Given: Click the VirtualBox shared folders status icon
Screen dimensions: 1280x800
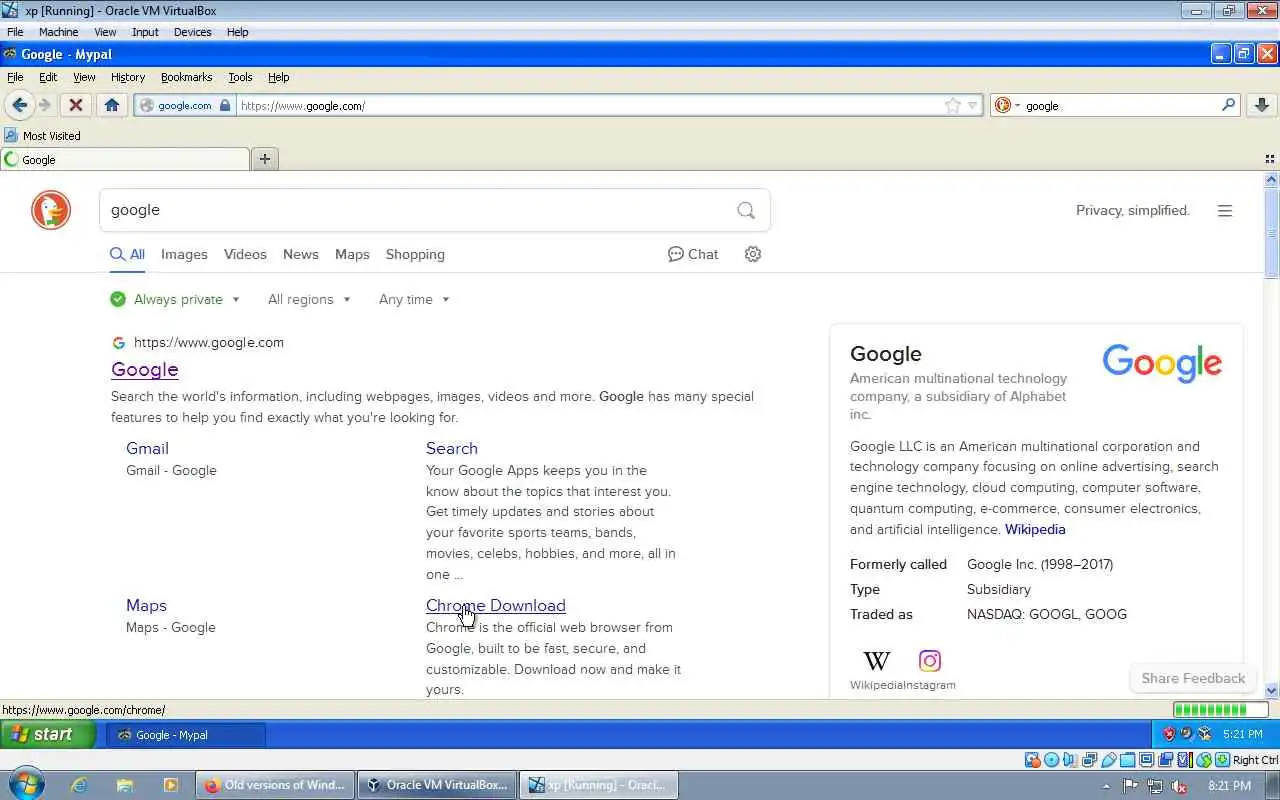Looking at the screenshot, I should tap(1128, 760).
